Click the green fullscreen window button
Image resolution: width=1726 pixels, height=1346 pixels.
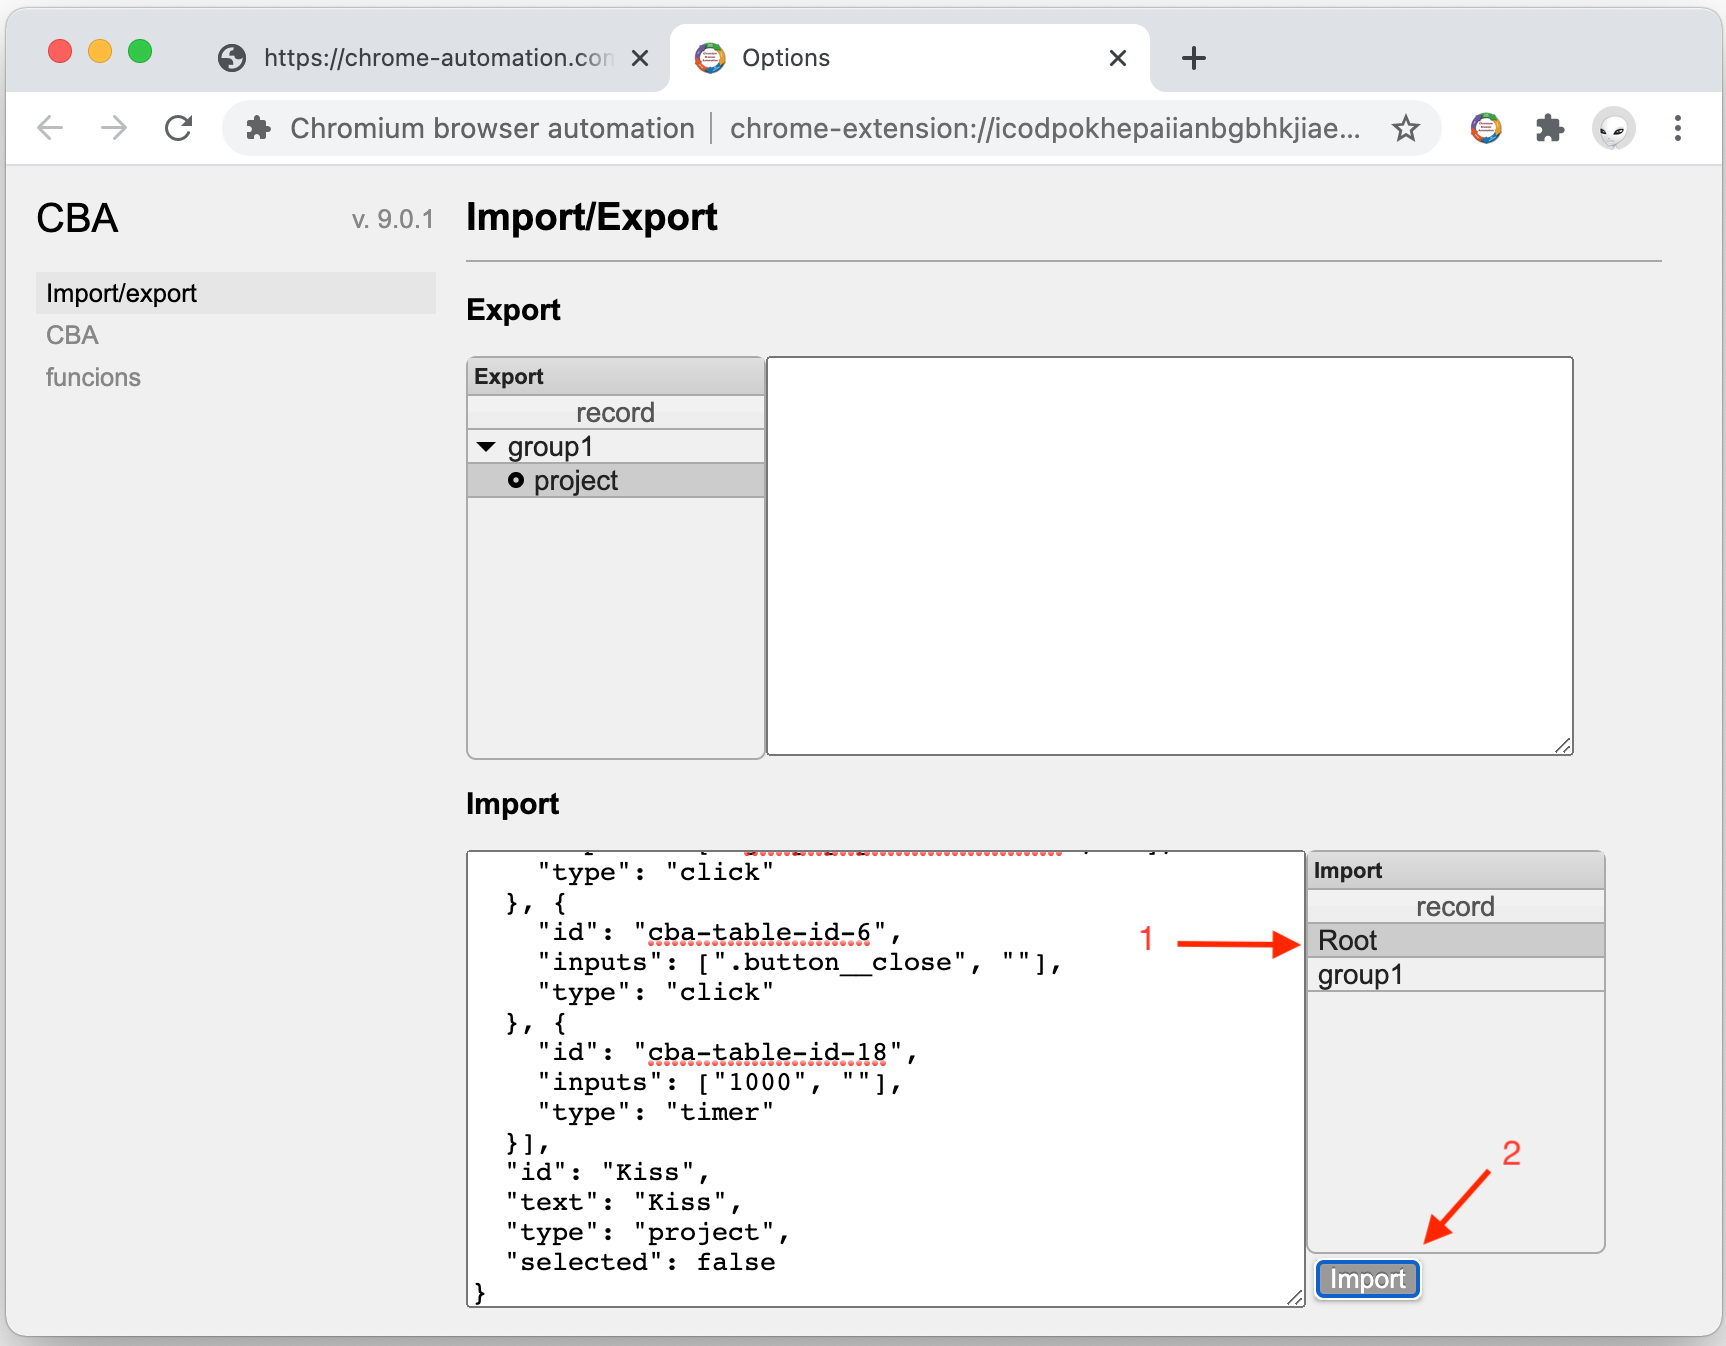(140, 51)
